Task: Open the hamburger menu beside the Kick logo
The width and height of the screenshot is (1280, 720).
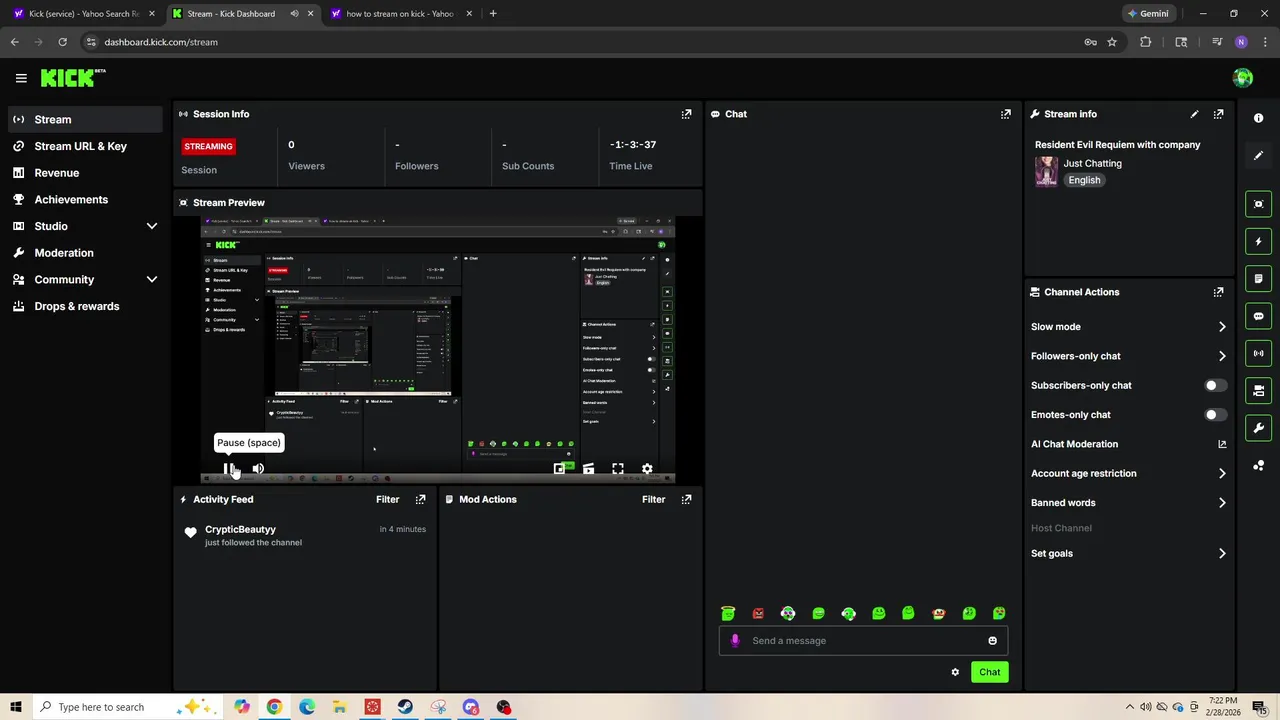Action: pyautogui.click(x=21, y=78)
